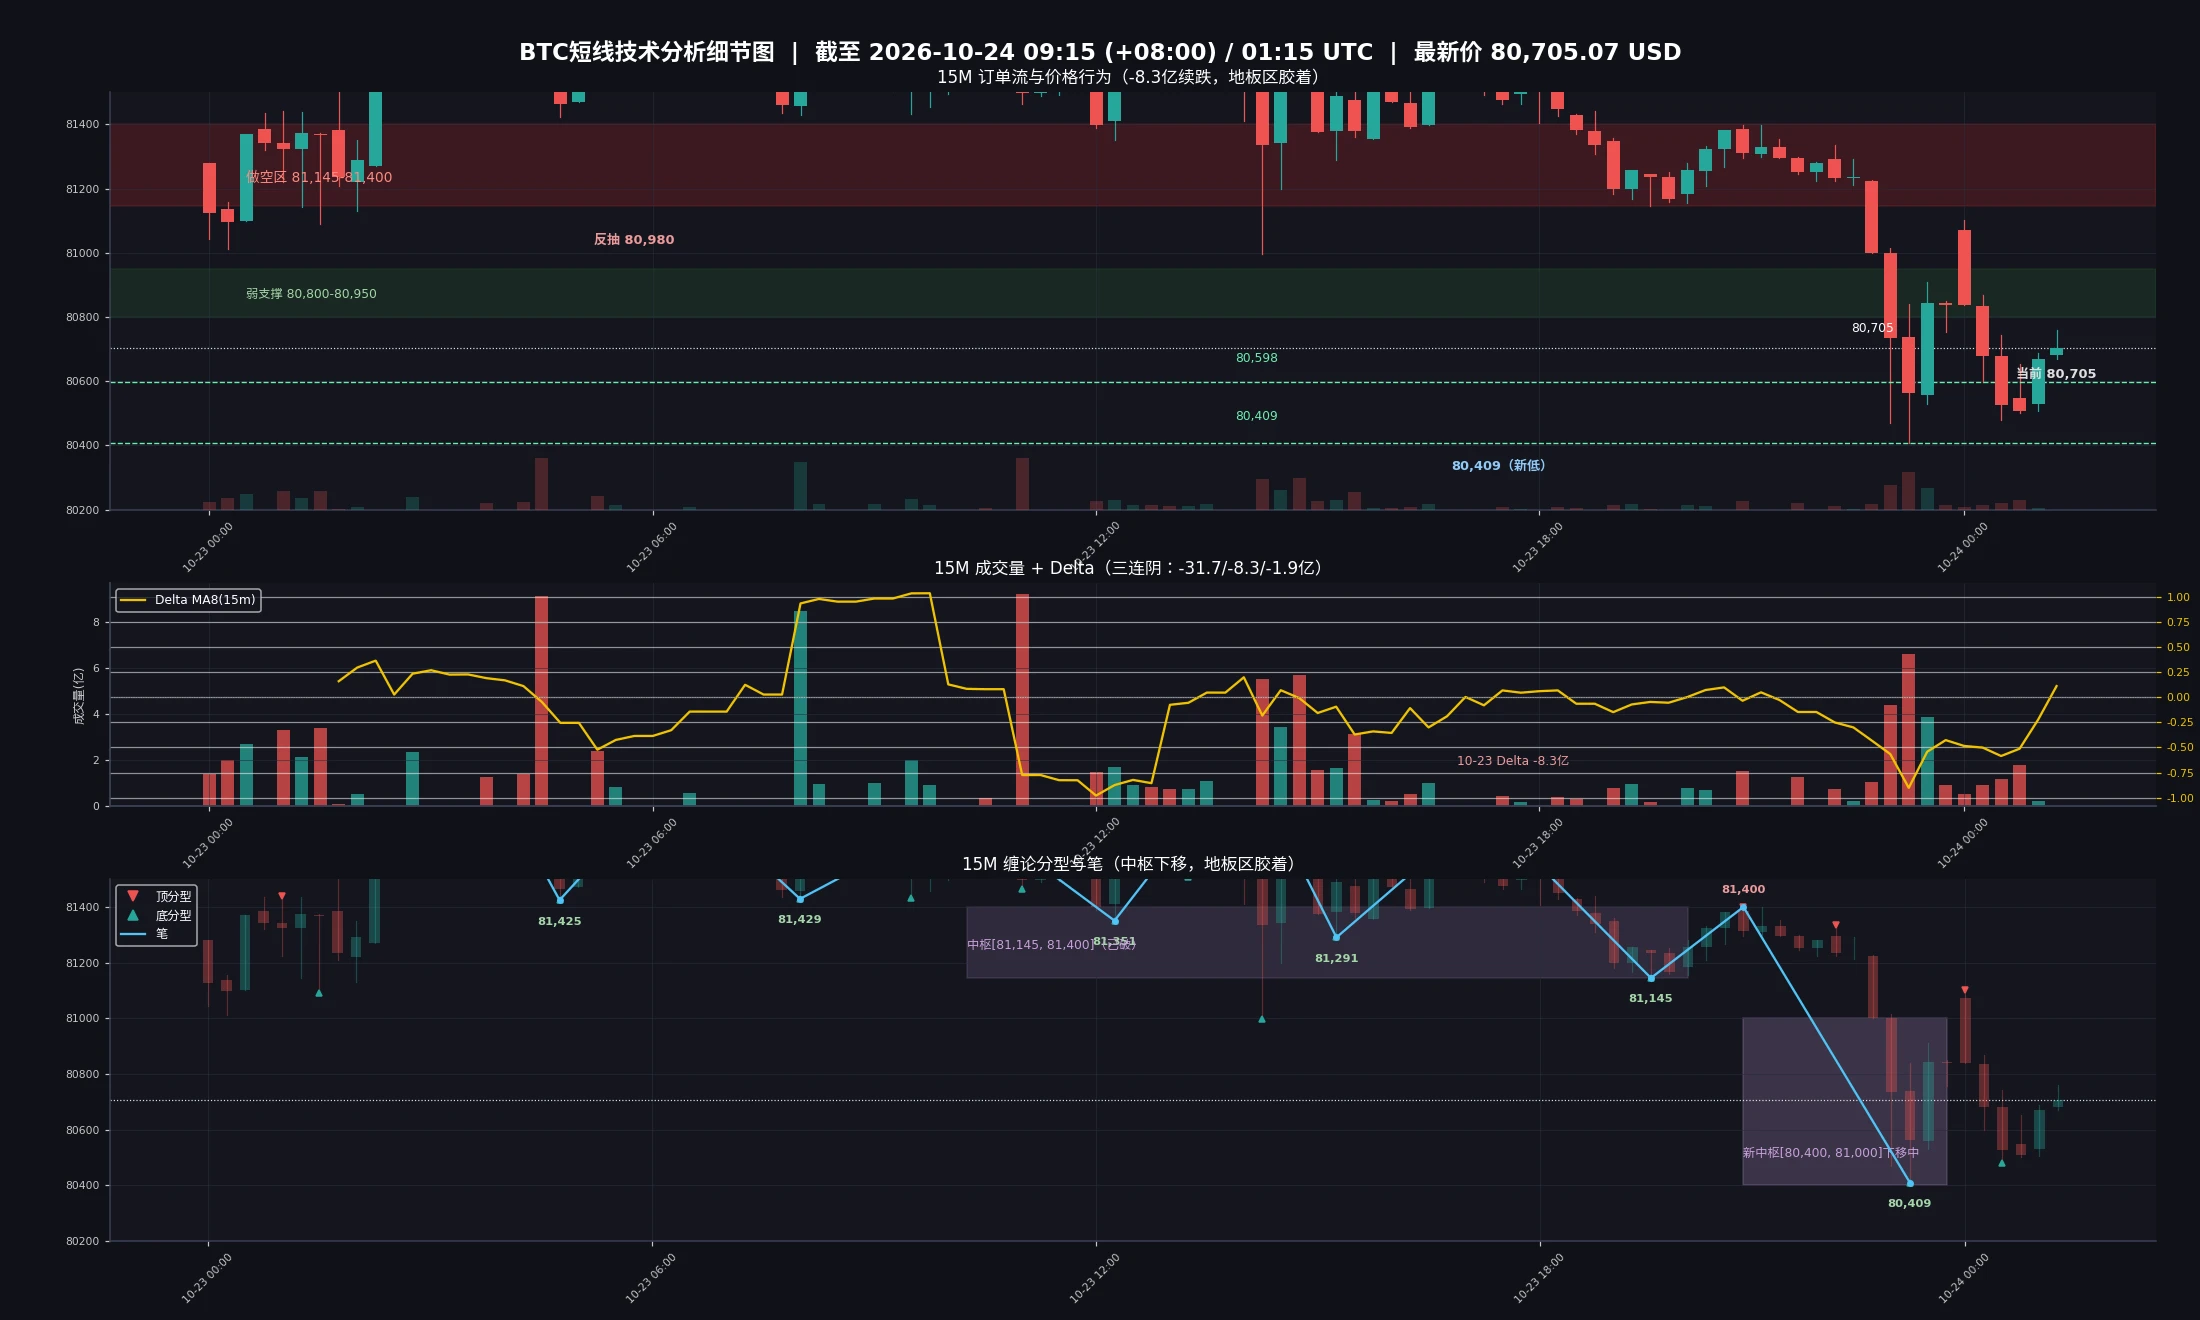Click the 中枢[81,145, 81,400] box label
This screenshot has width=2200, height=1320.
[x=1050, y=945]
